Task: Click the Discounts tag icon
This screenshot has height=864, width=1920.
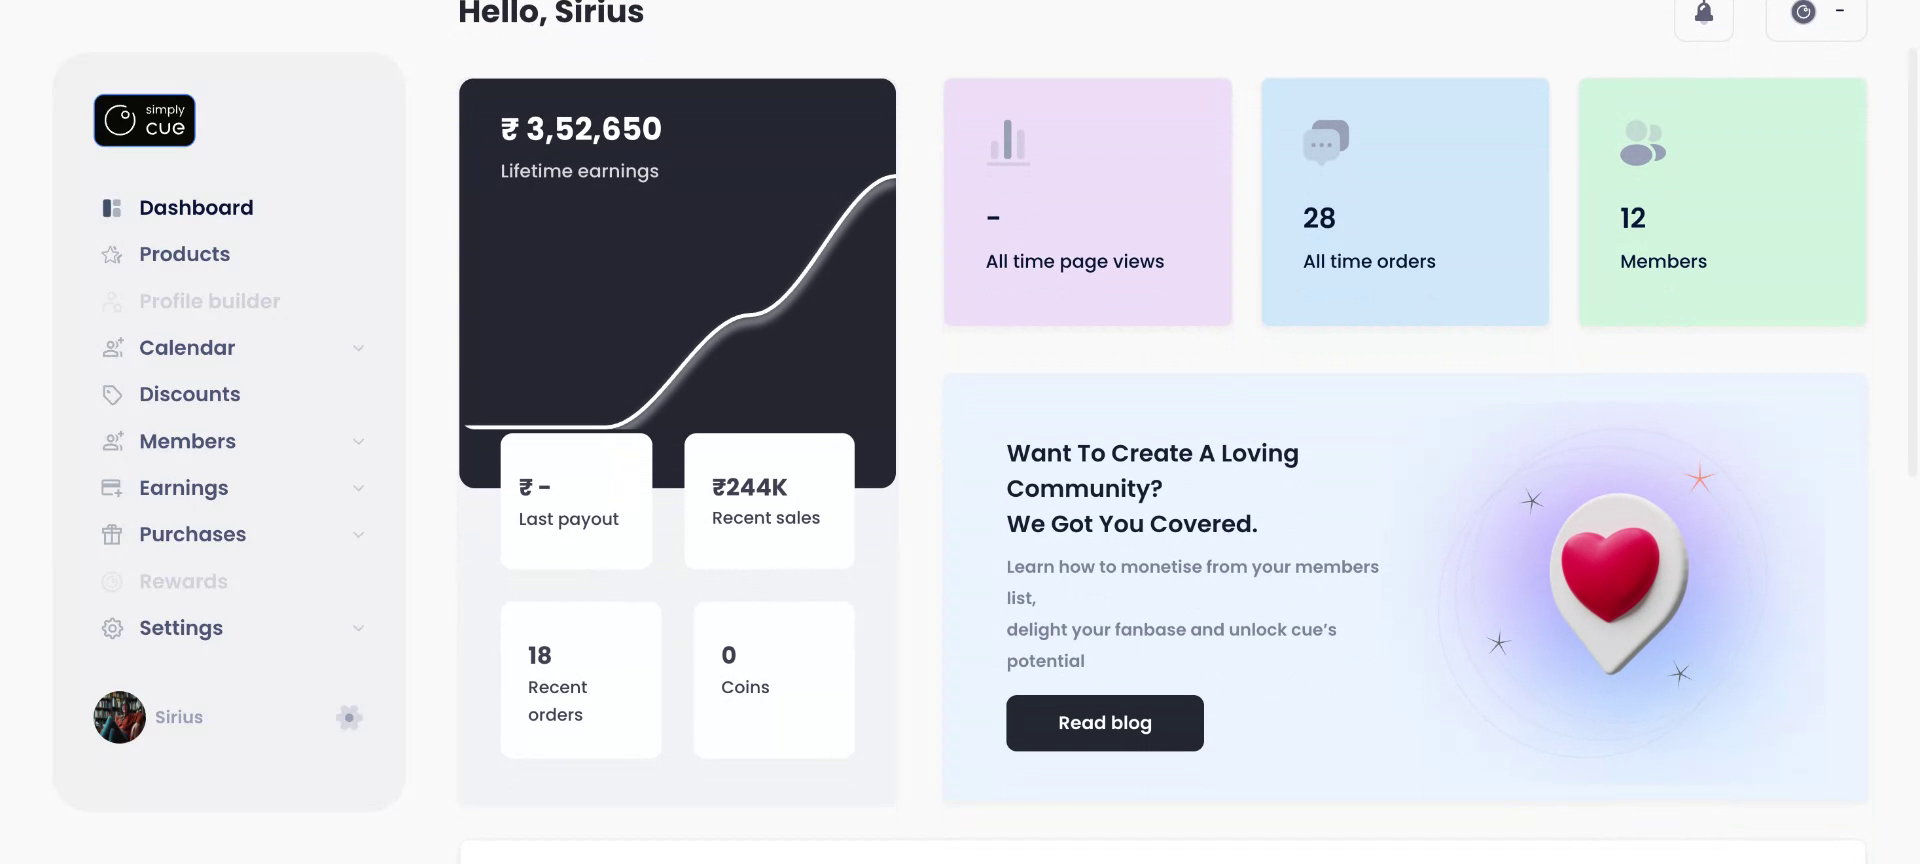Action: (112, 395)
